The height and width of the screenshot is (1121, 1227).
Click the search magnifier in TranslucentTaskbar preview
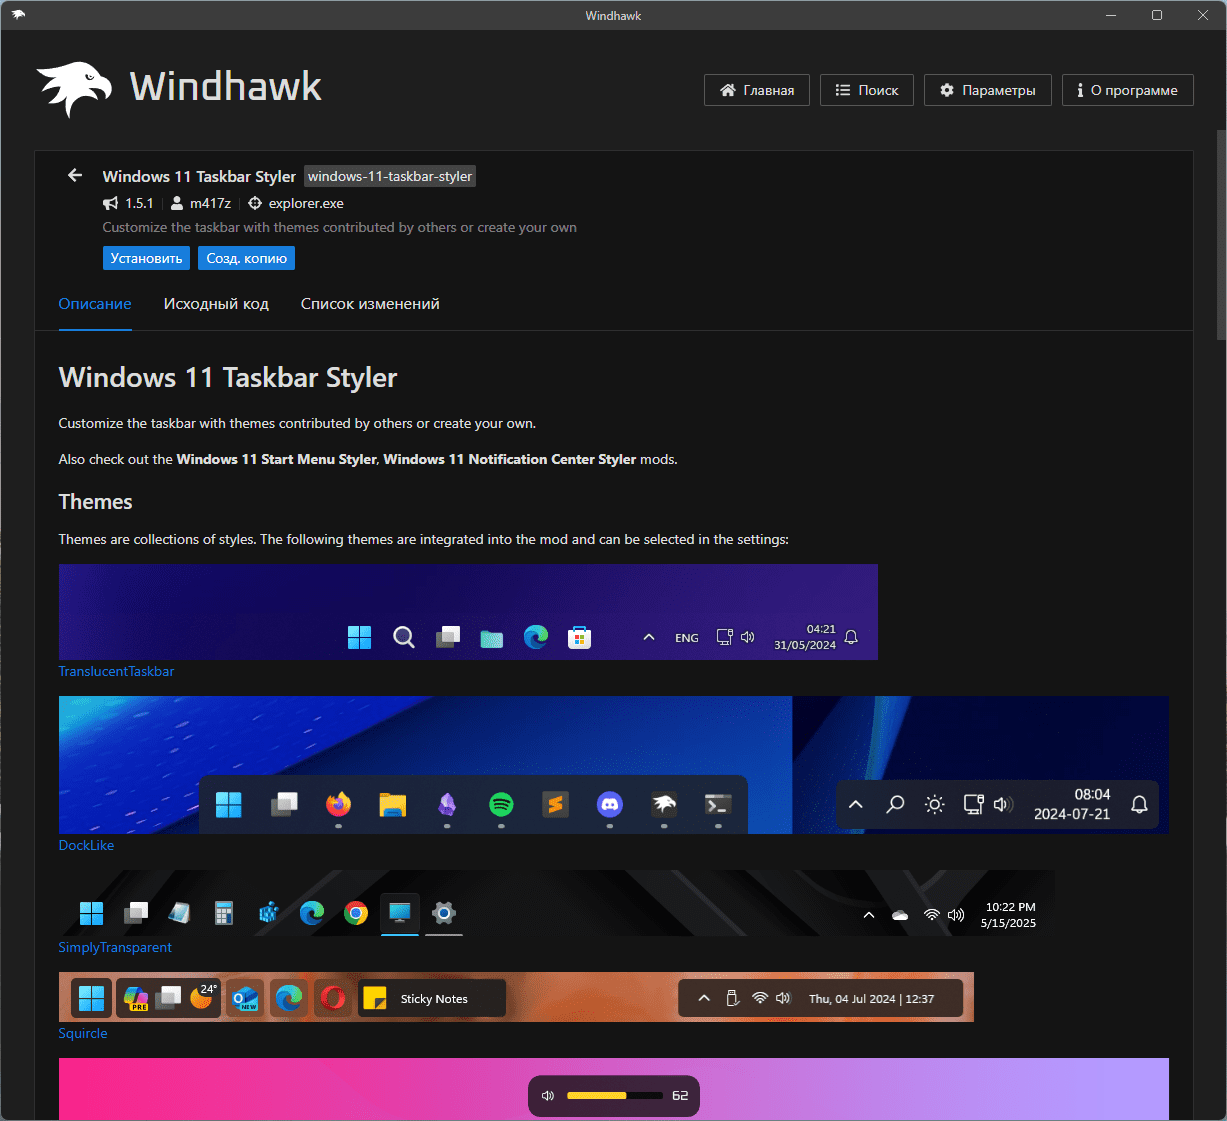coord(404,637)
